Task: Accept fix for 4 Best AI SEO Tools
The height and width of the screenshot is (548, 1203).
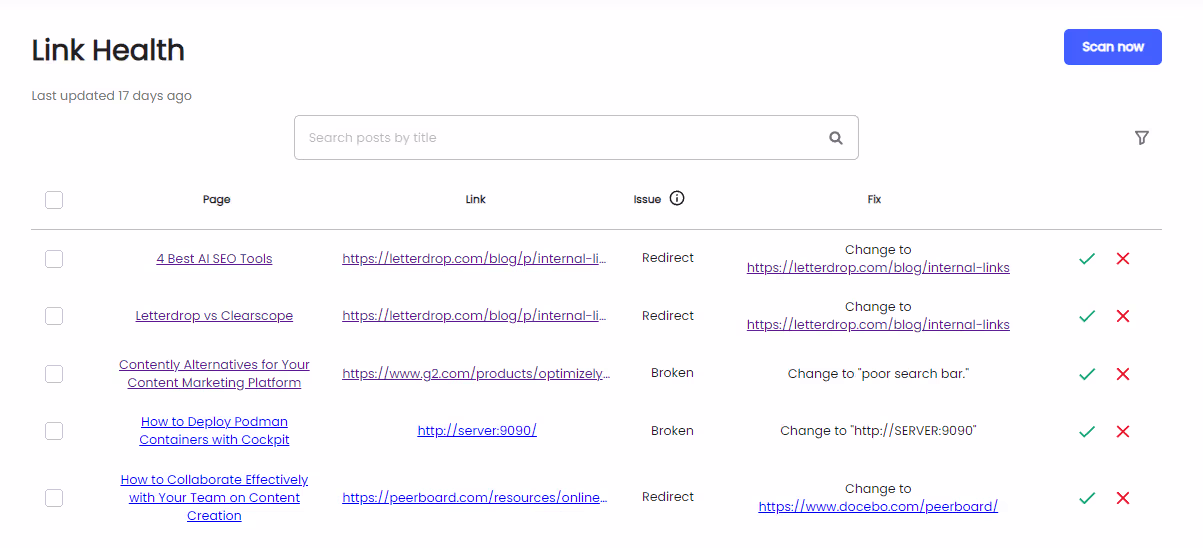Action: (x=1087, y=259)
